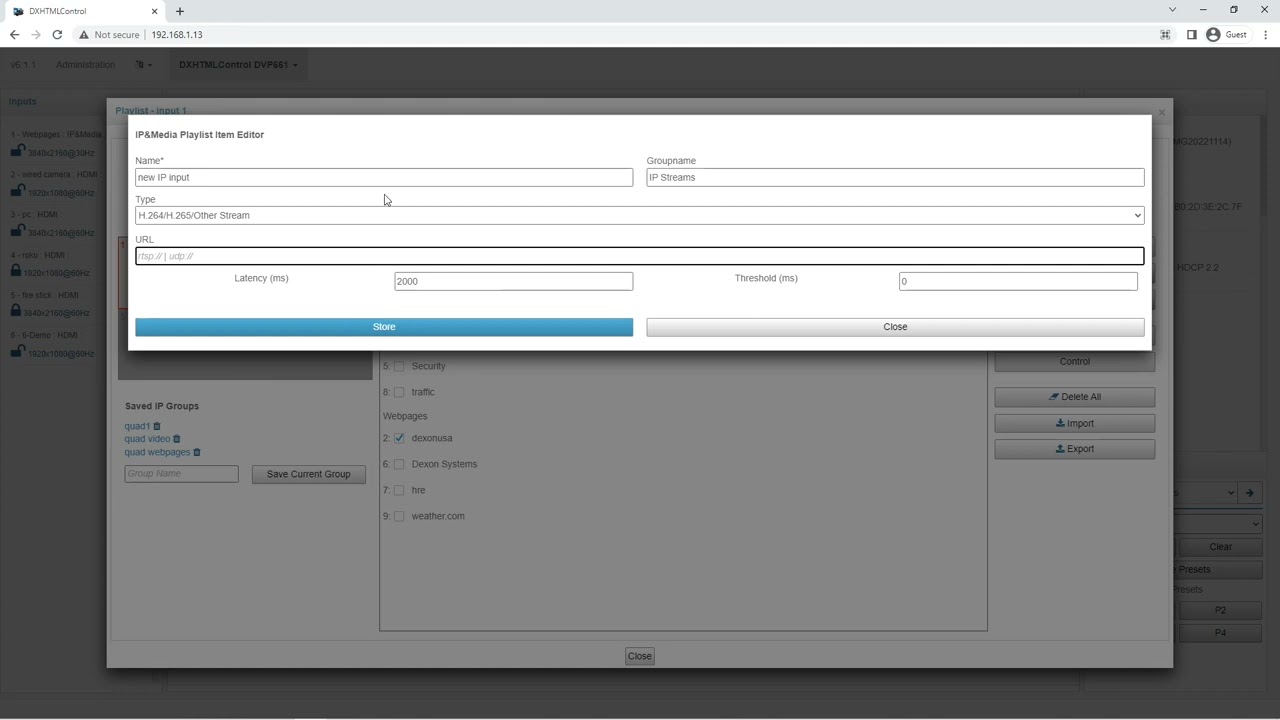This screenshot has height=720, width=1280.
Task: Click the lock icon under wired camera input
Action: pos(17,191)
